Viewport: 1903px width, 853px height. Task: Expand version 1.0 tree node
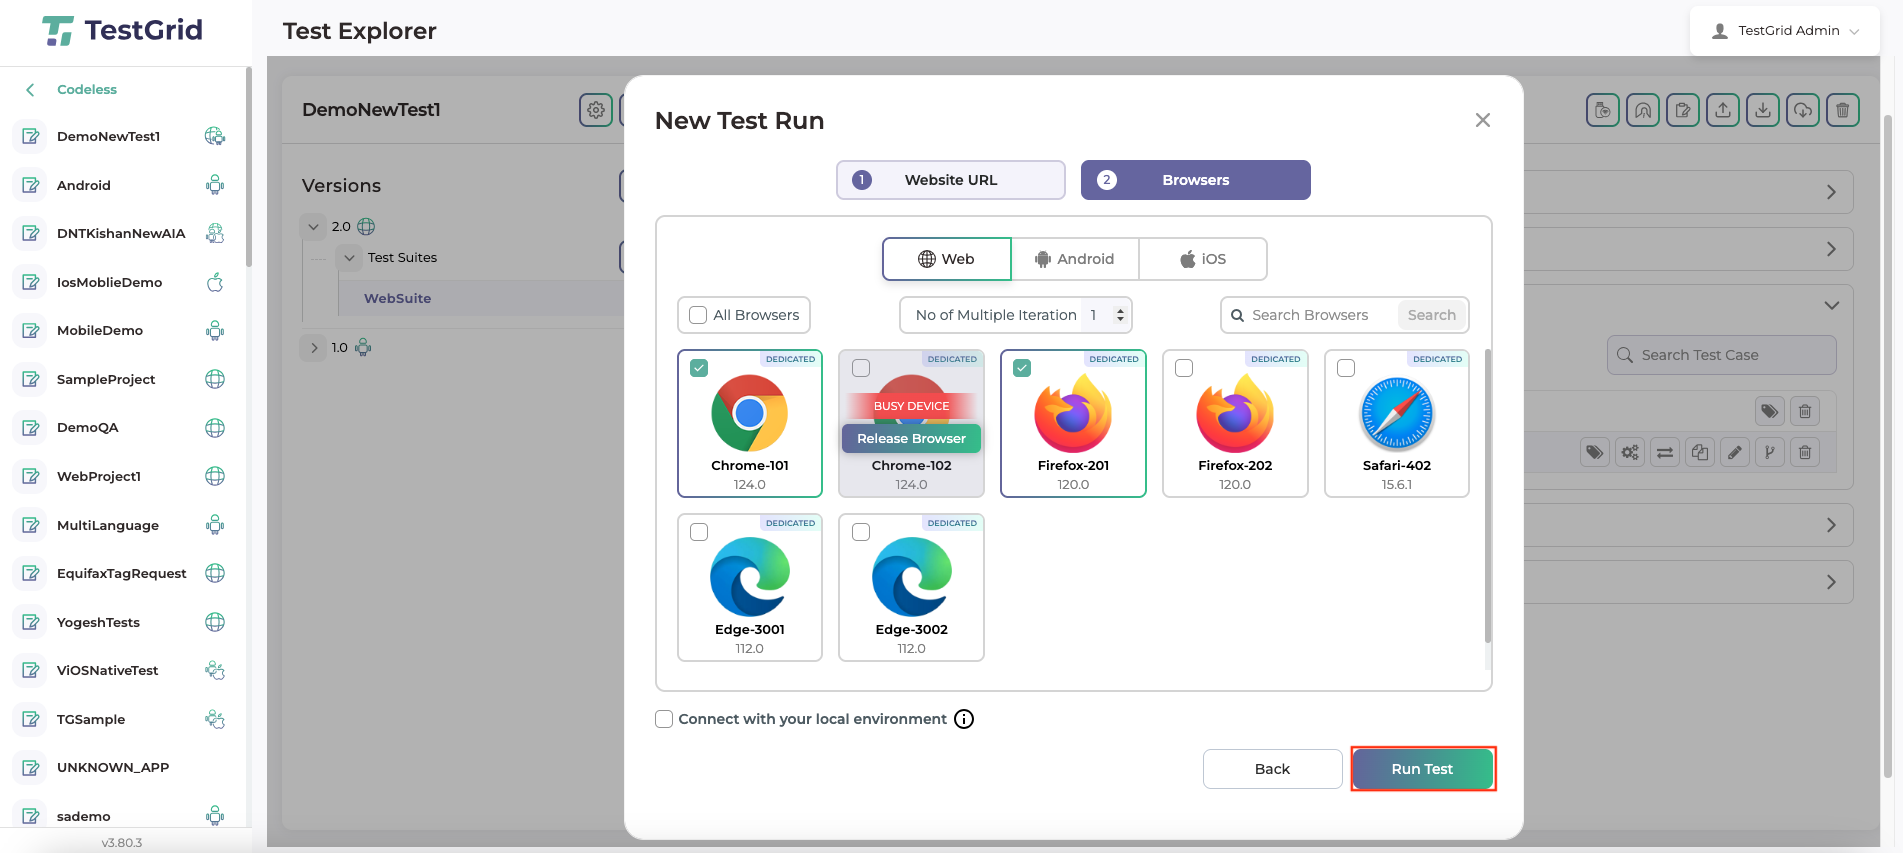coord(314,348)
